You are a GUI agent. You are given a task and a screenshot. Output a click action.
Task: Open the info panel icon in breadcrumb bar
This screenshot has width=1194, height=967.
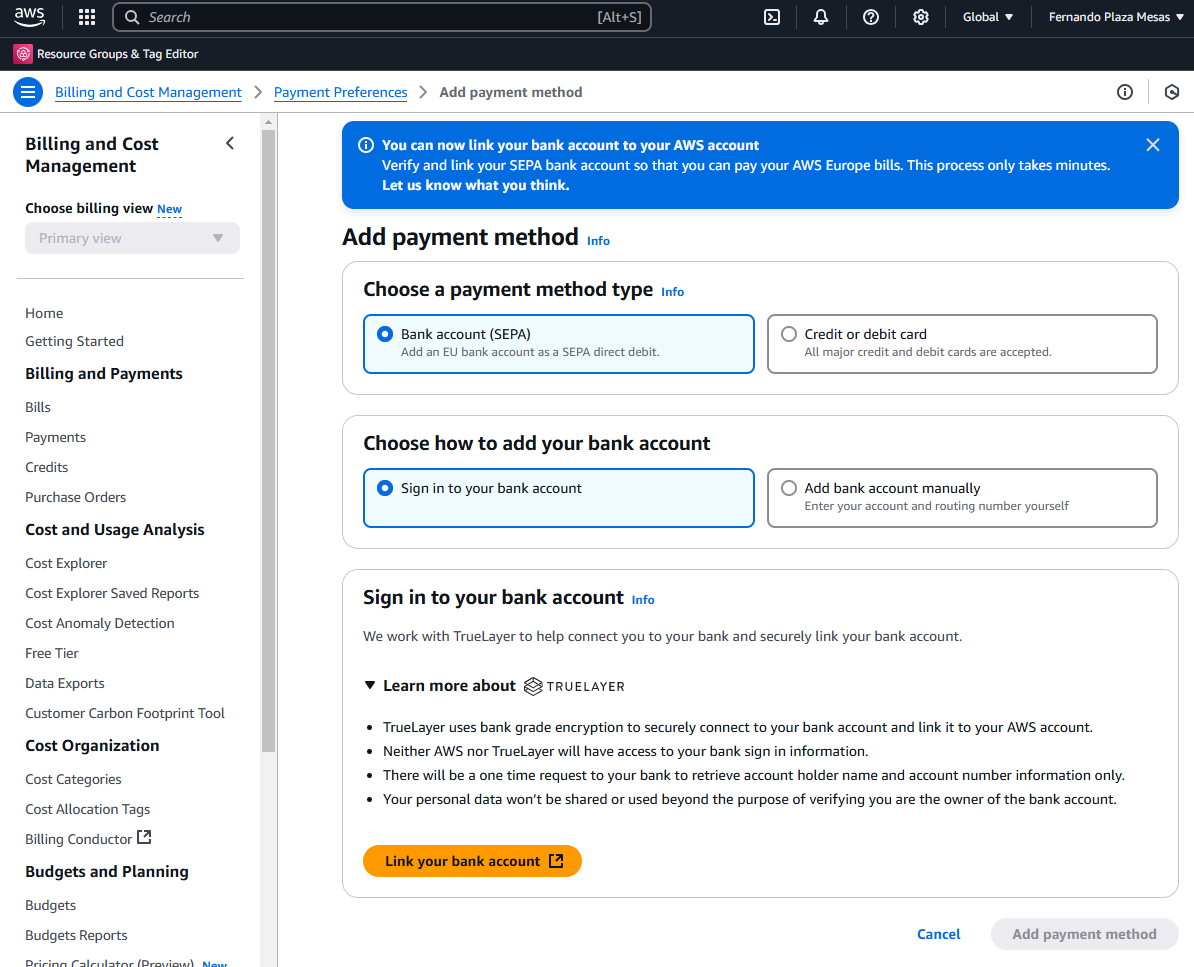point(1124,92)
